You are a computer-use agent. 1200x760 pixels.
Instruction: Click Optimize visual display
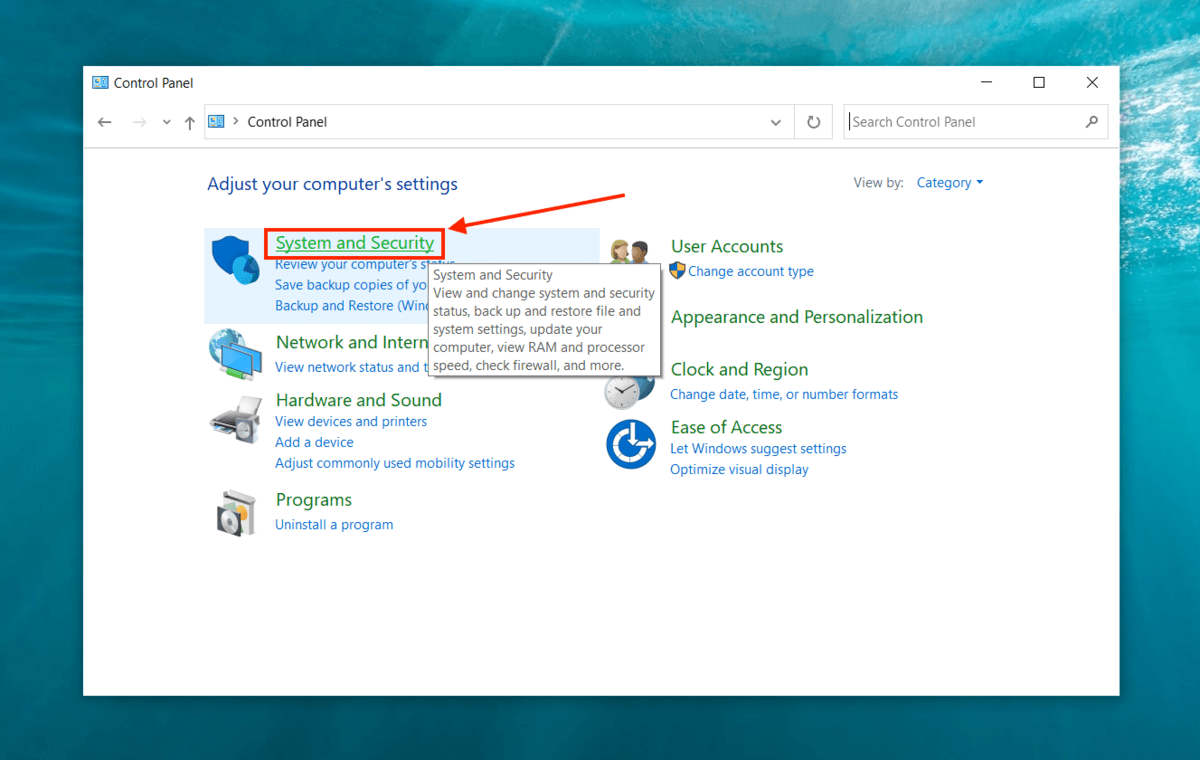pos(739,470)
